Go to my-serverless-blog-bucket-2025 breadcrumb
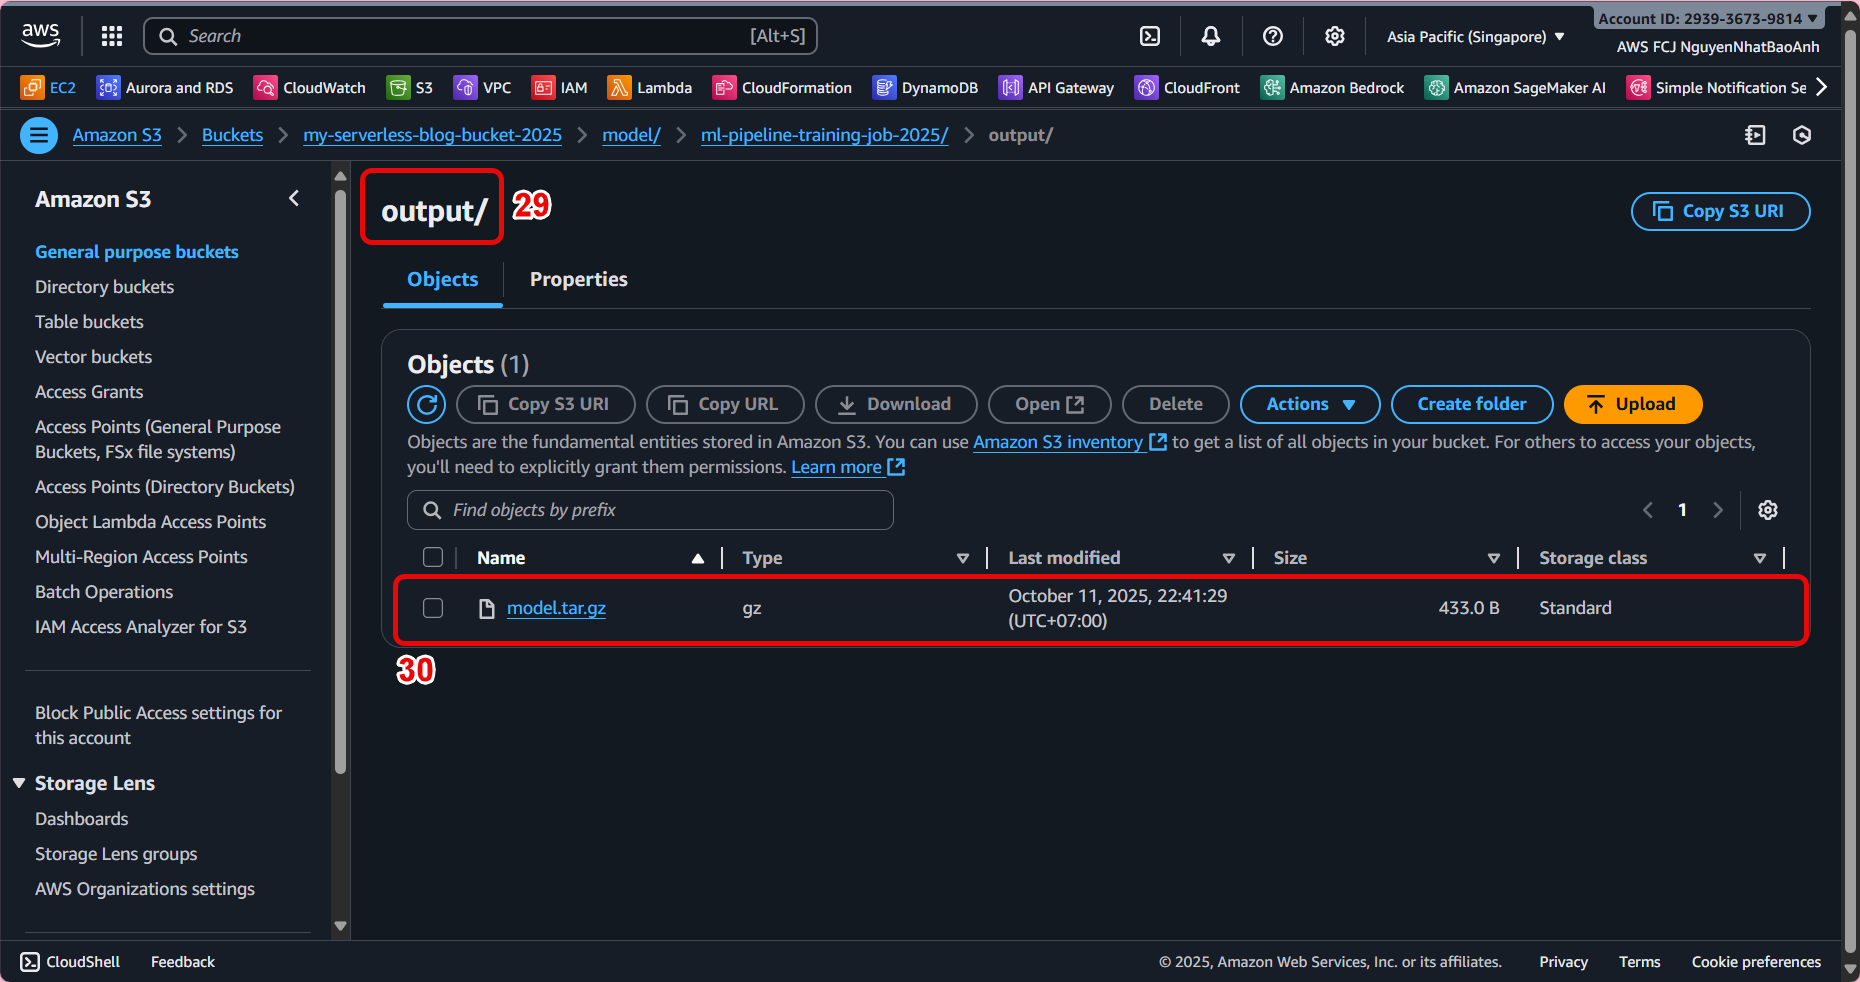1860x982 pixels. [x=433, y=135]
